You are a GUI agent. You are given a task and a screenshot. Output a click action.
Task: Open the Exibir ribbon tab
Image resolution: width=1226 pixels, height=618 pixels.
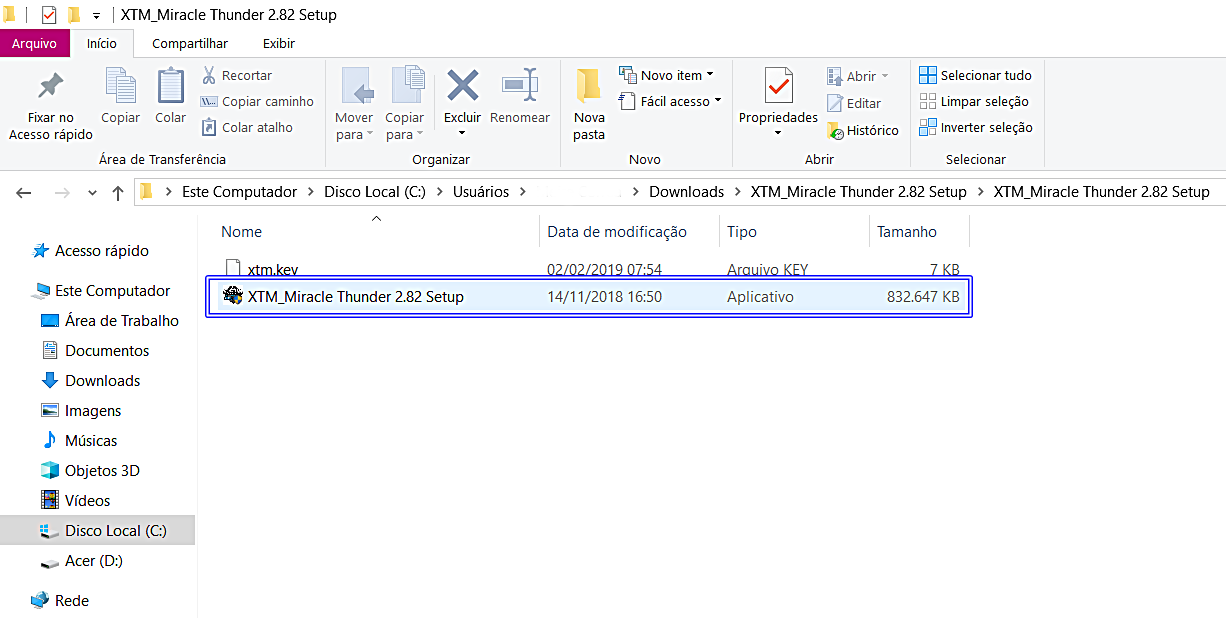(x=278, y=43)
